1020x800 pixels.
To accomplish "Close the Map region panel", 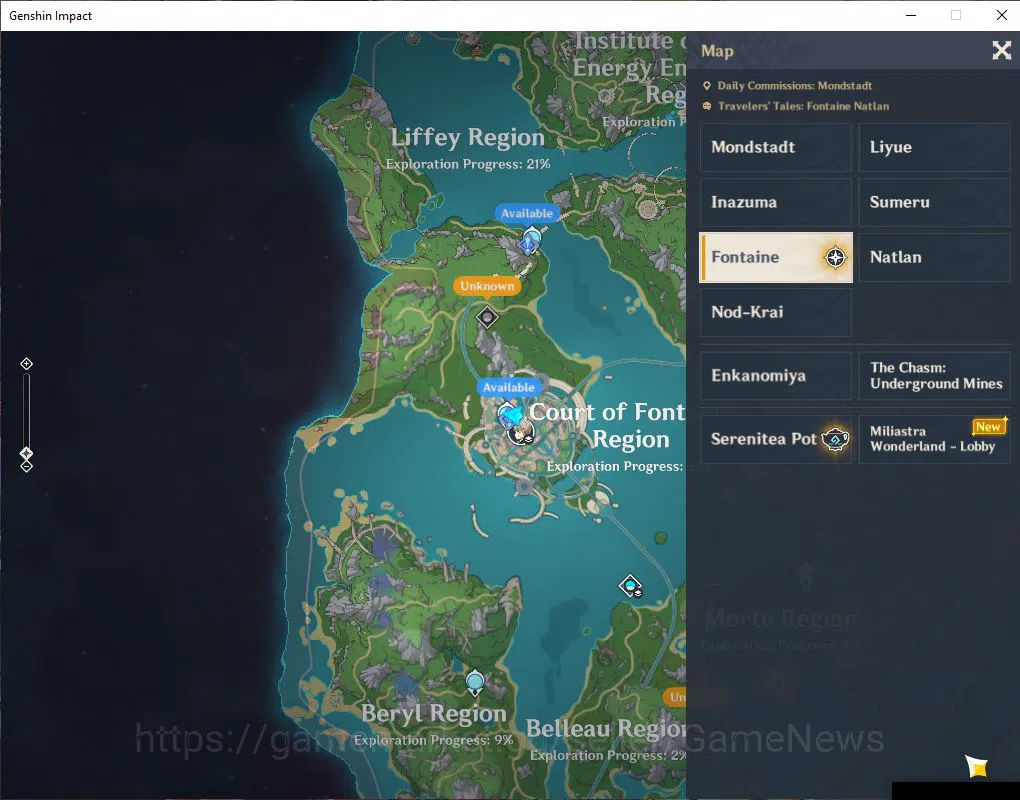I will (1001, 50).
